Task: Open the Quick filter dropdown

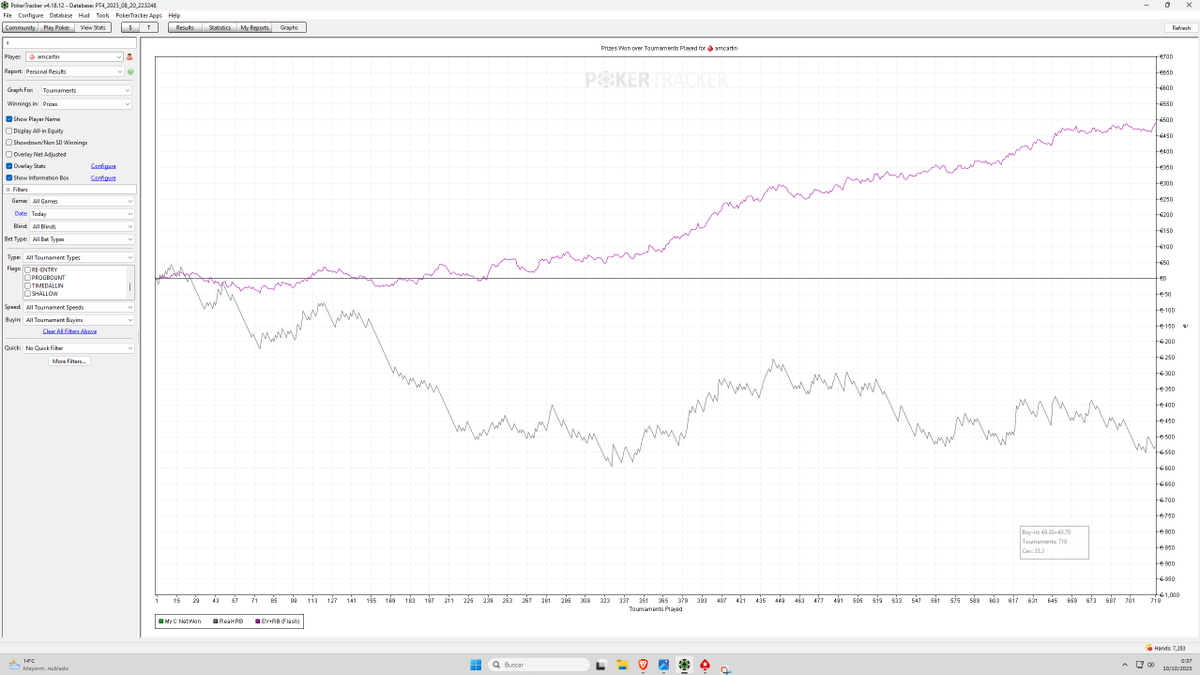Action: [x=79, y=348]
